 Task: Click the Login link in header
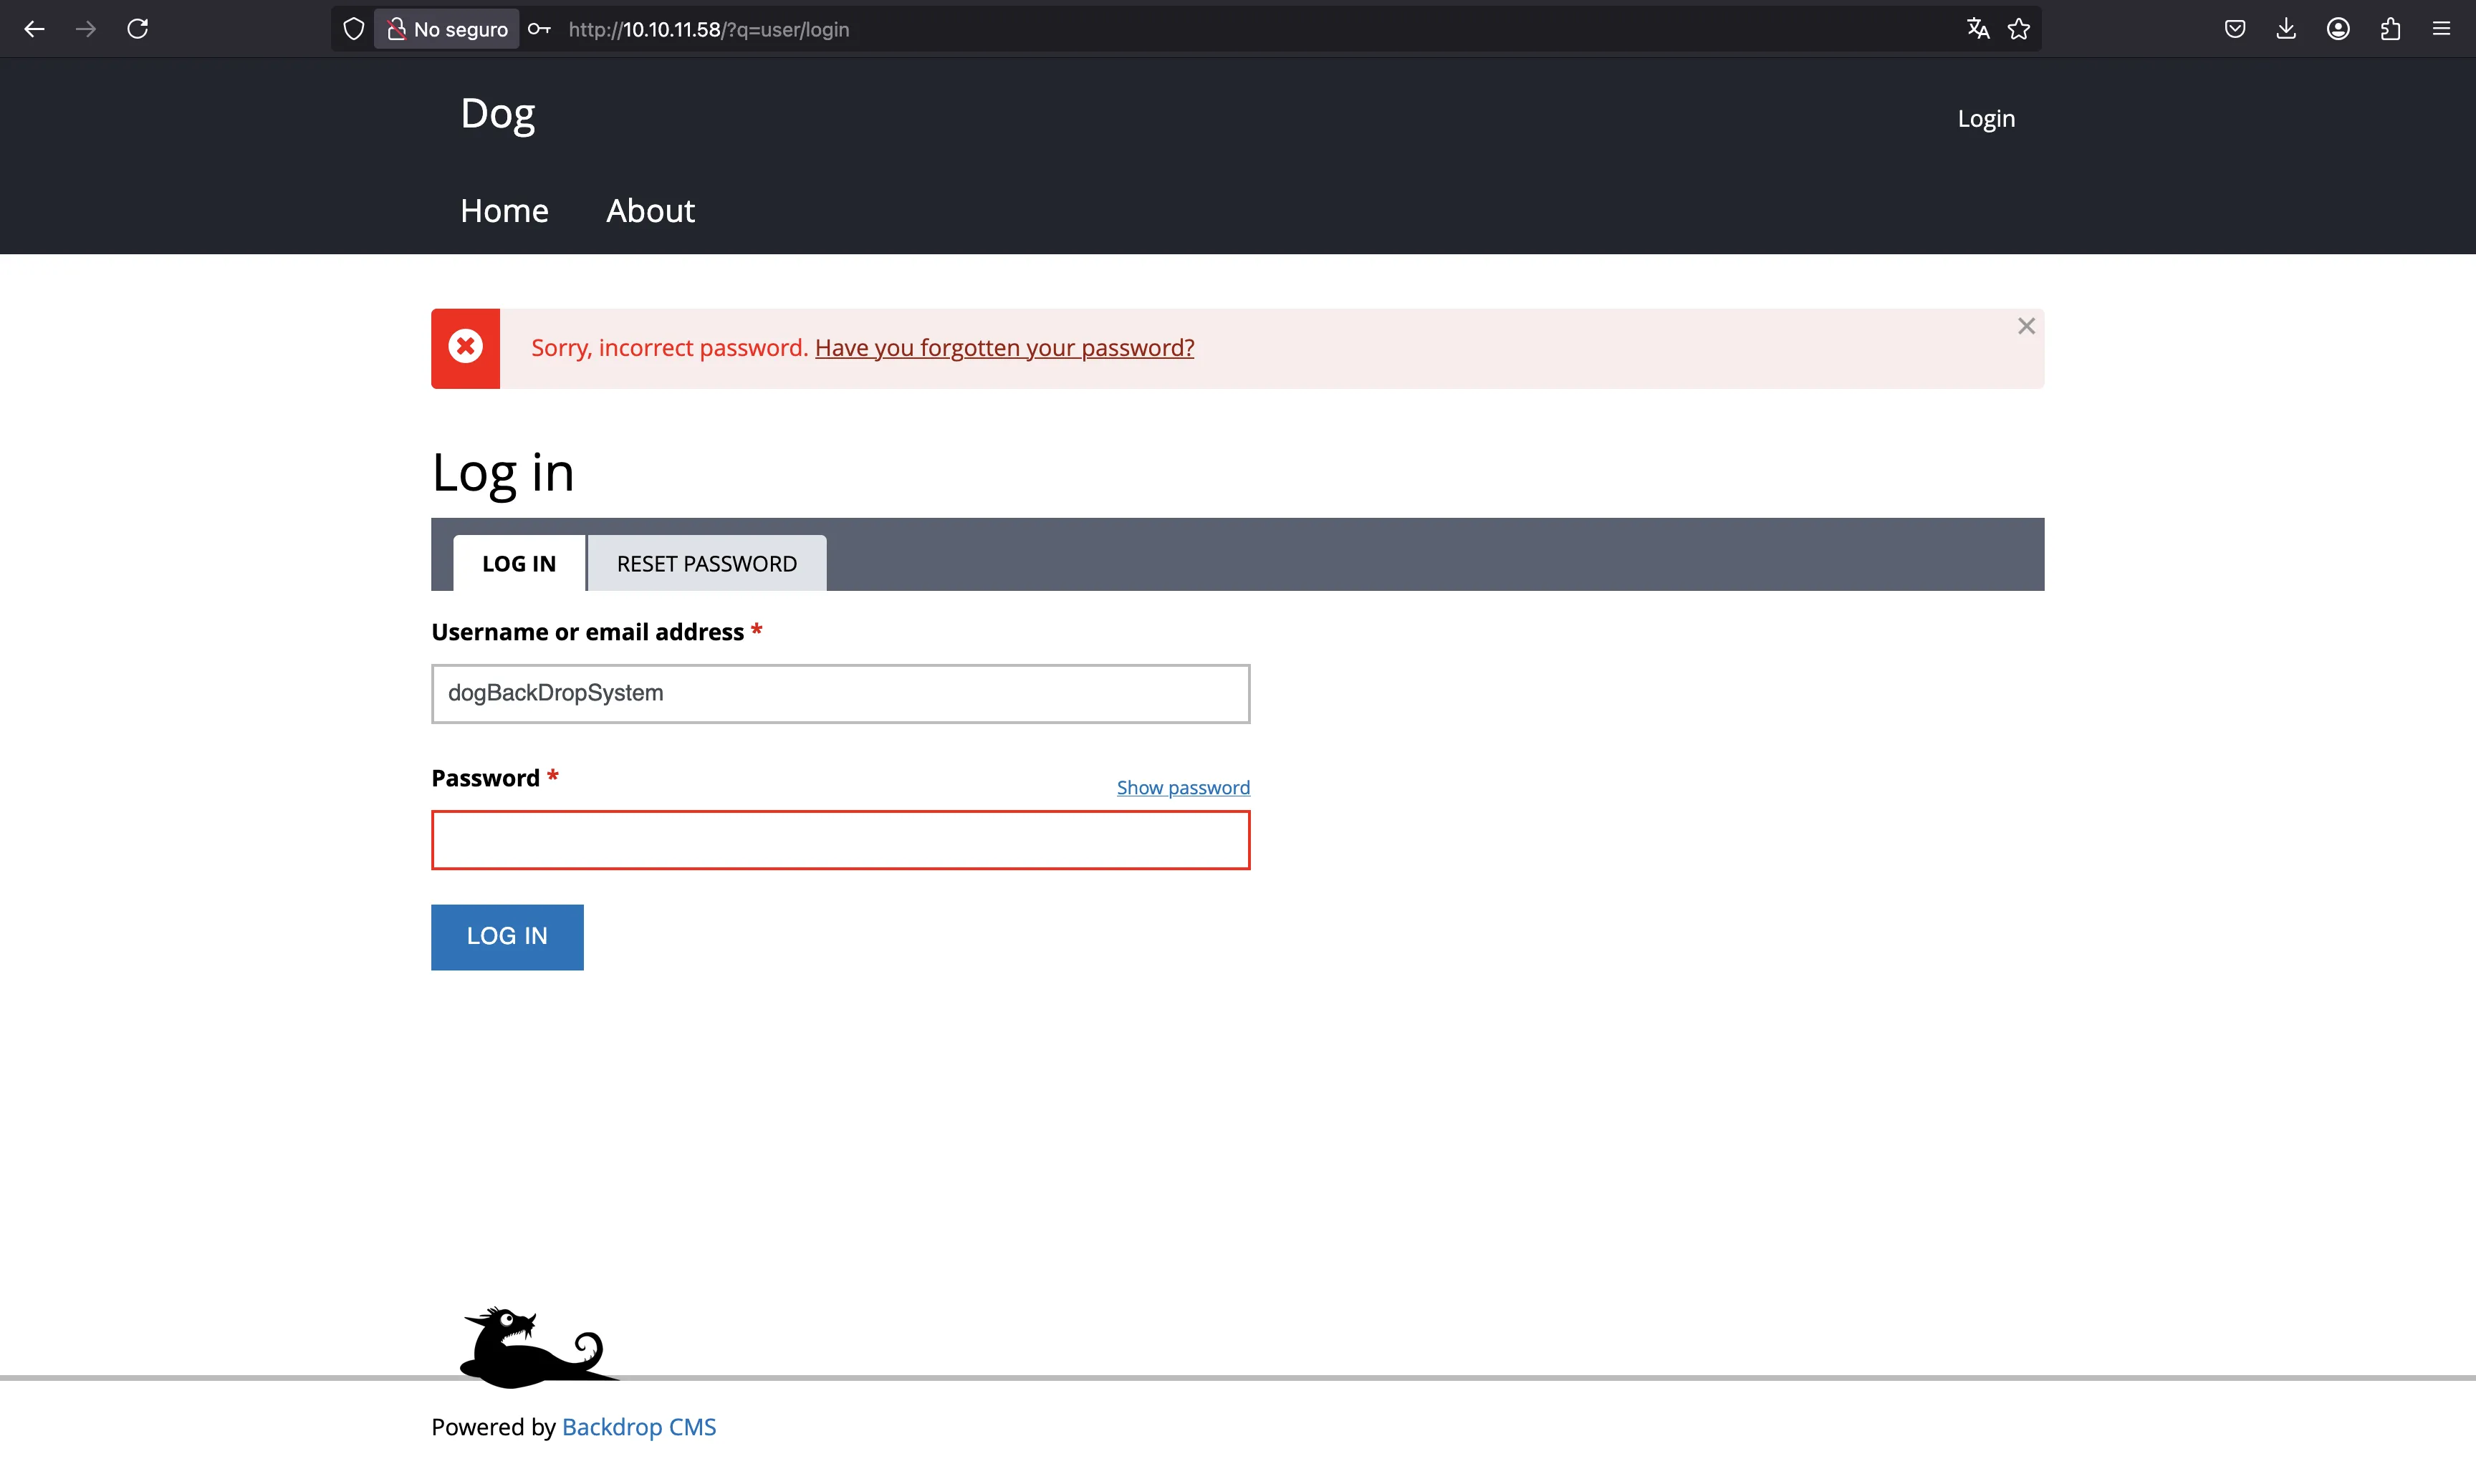pos(1986,119)
